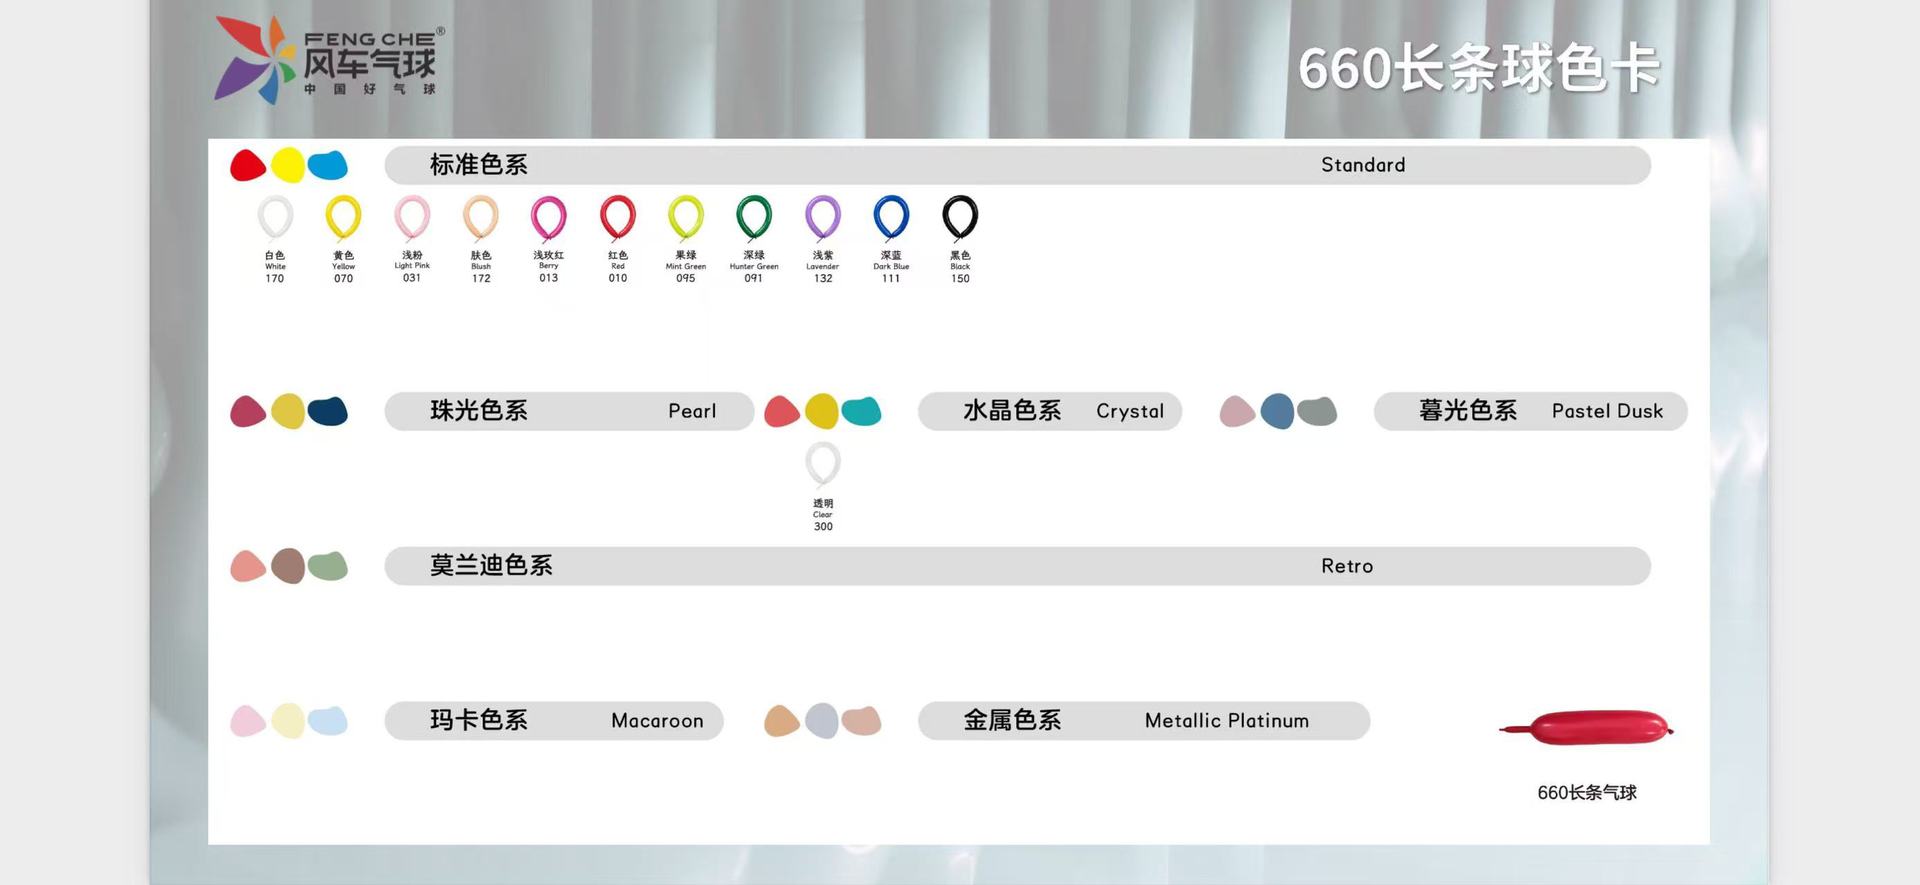The height and width of the screenshot is (885, 1920).
Task: Click the gold blob beside Pearl banner
Action: (x=288, y=411)
